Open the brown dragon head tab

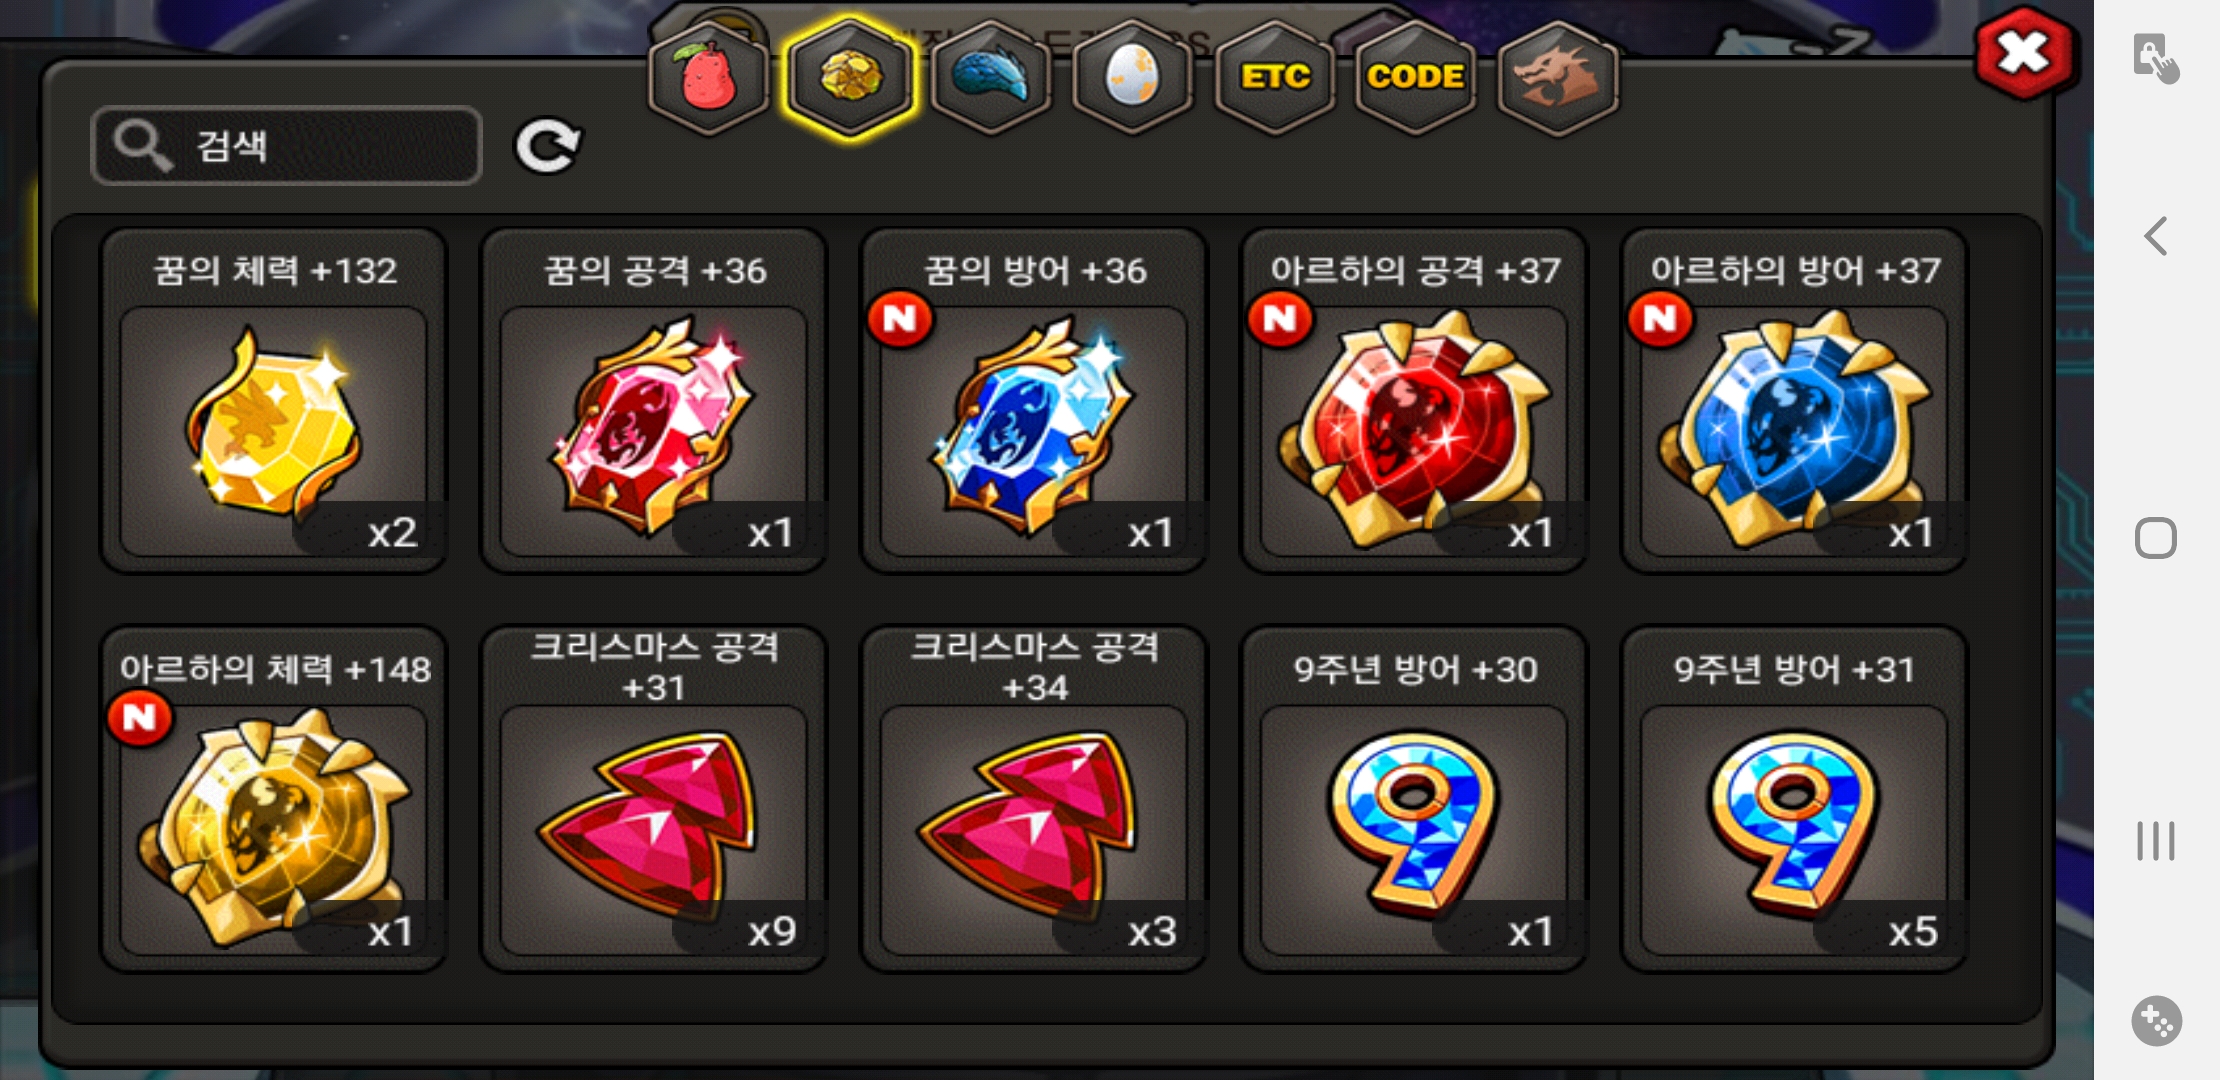(x=1557, y=77)
